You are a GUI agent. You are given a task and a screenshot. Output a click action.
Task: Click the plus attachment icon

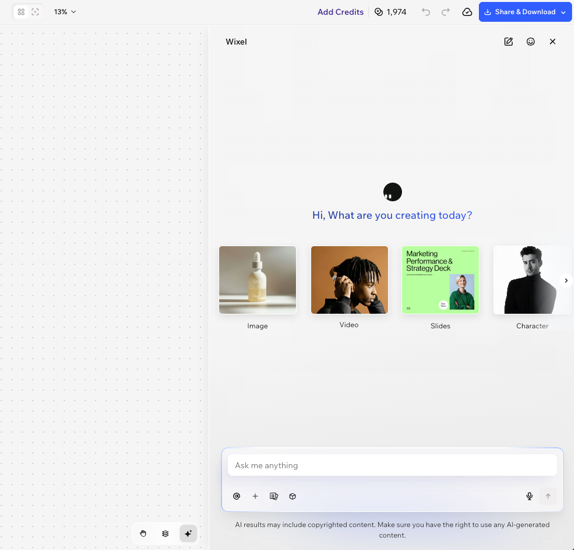(255, 496)
